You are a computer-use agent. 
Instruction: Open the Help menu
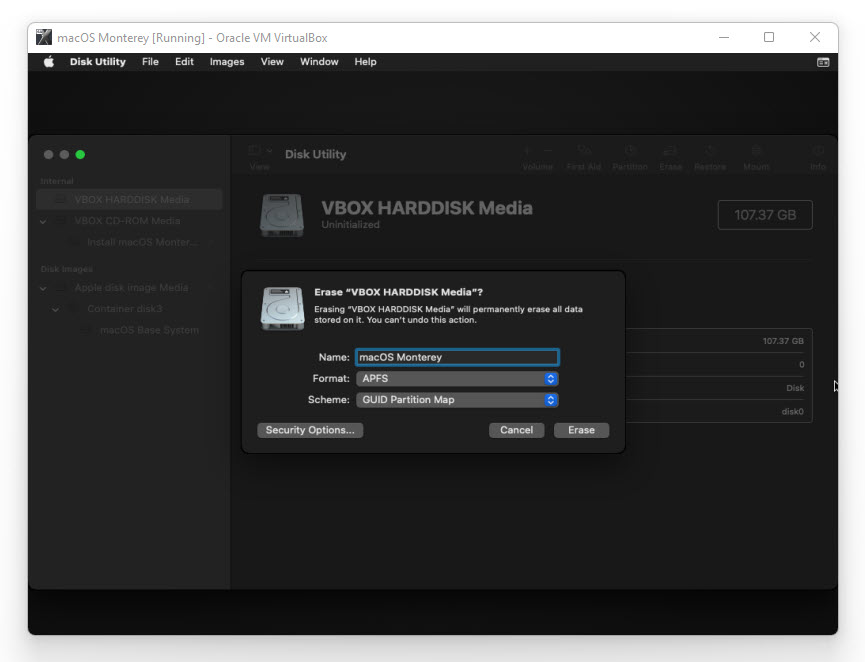point(365,62)
